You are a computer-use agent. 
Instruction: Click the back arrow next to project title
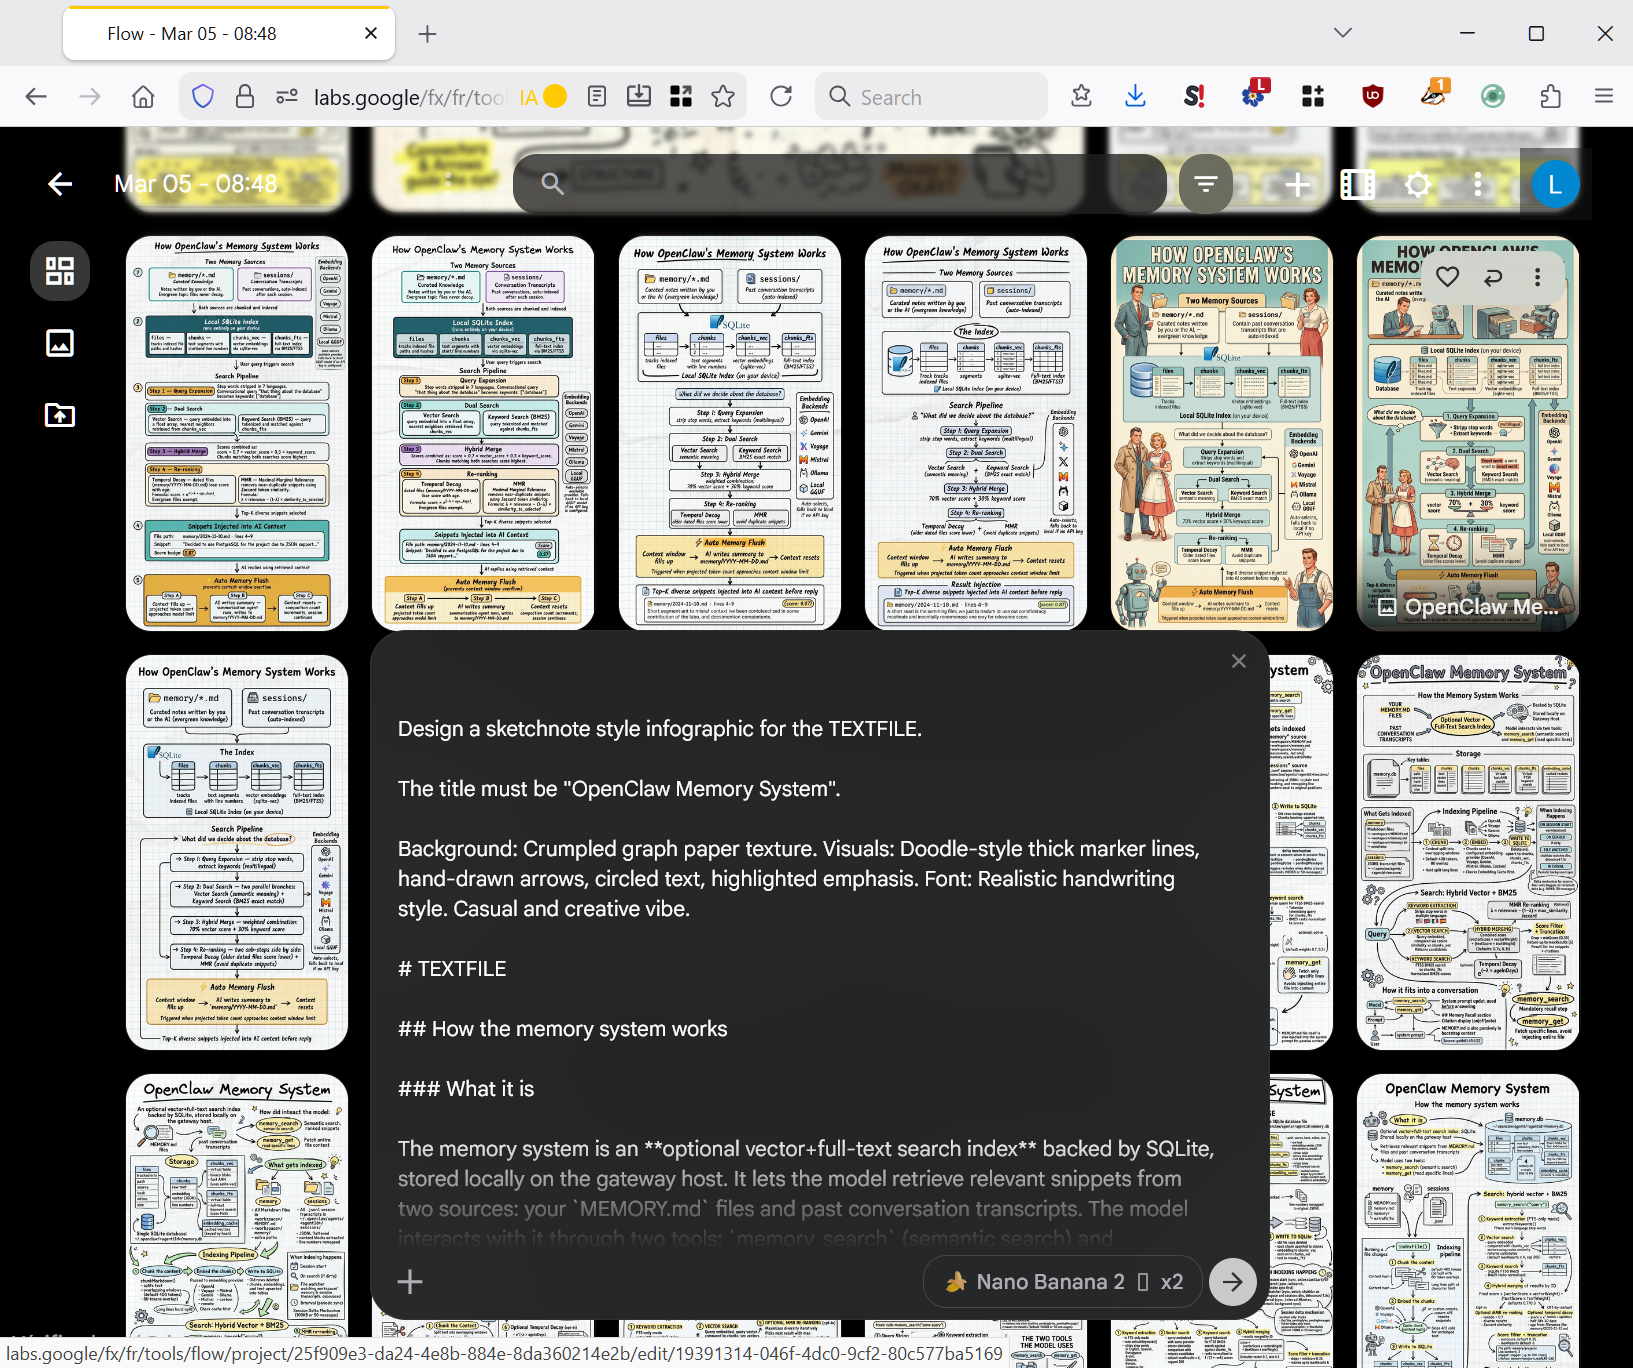pyautogui.click(x=60, y=184)
